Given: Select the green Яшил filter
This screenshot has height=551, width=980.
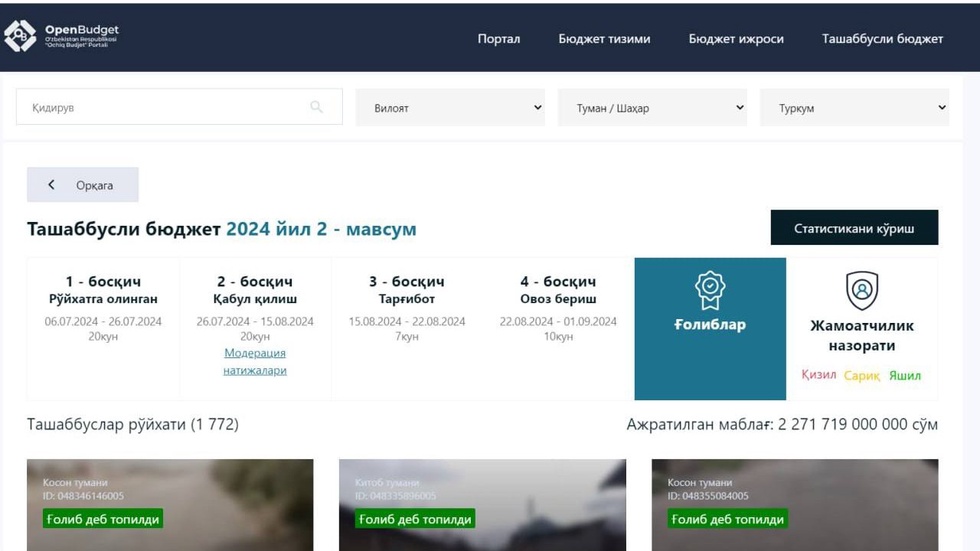Looking at the screenshot, I should point(905,376).
